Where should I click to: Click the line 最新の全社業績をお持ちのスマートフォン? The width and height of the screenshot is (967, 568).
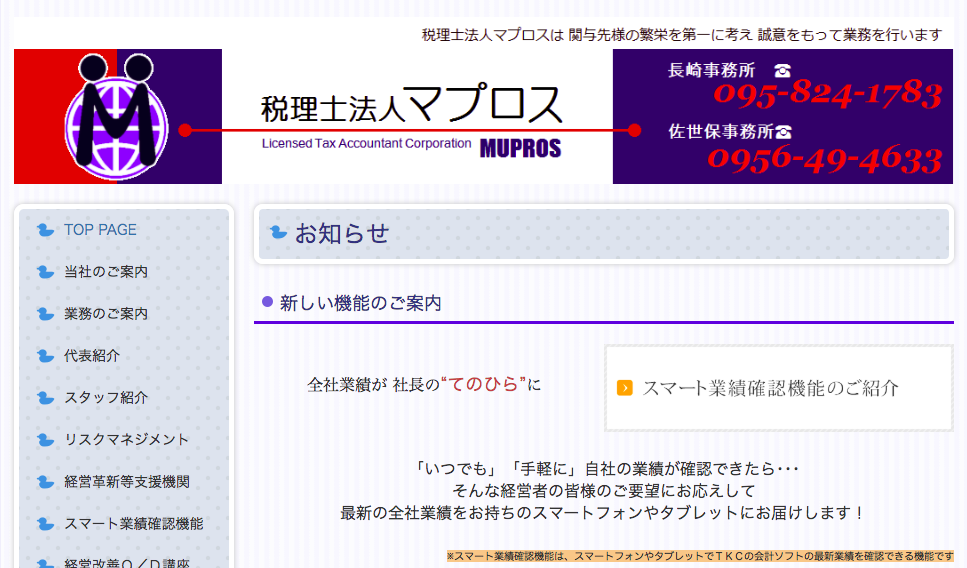click(x=604, y=512)
